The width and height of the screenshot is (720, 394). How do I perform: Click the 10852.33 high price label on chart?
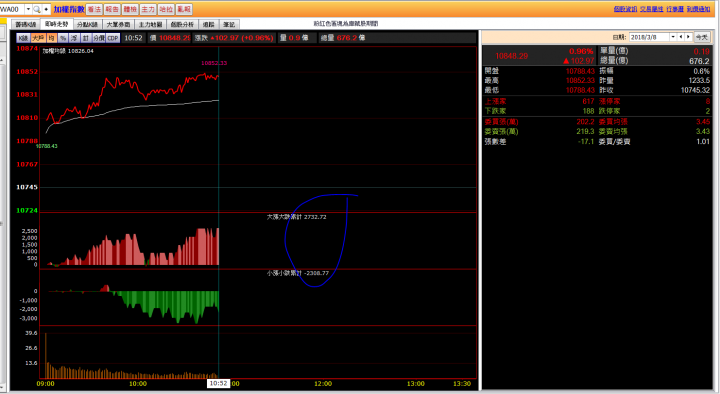click(214, 63)
